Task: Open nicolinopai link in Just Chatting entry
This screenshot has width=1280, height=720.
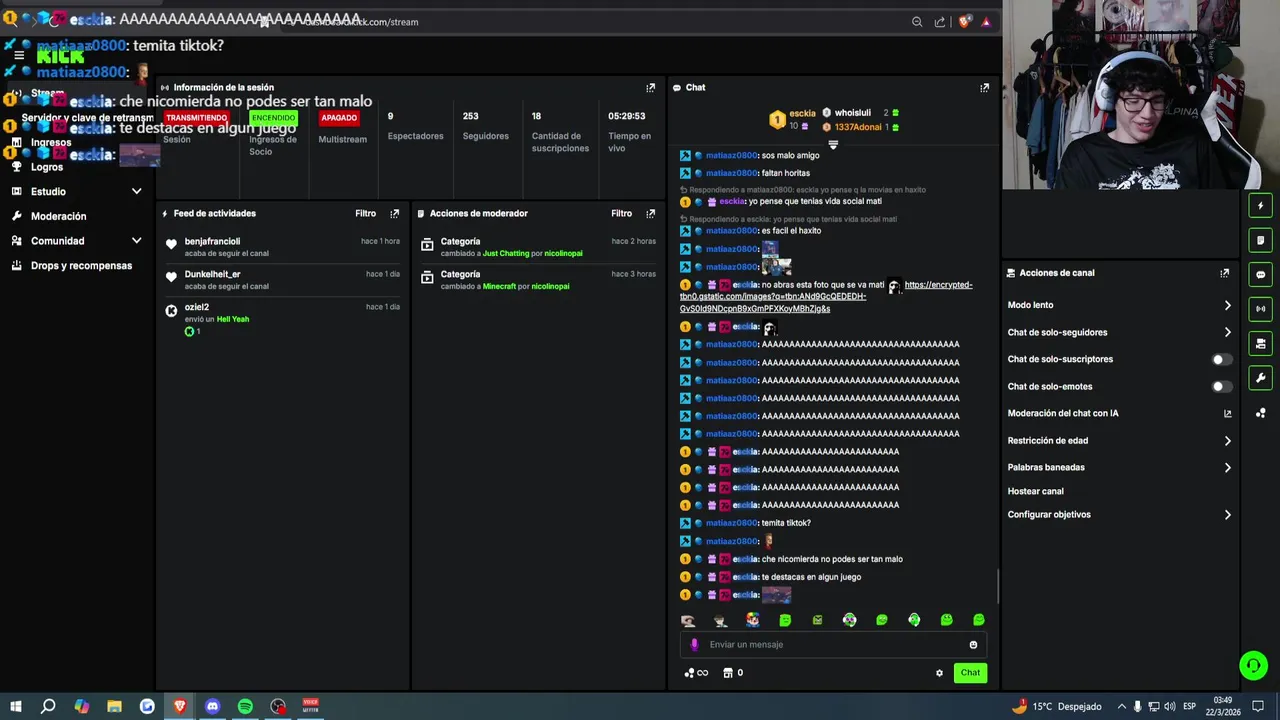Action: tap(563, 254)
